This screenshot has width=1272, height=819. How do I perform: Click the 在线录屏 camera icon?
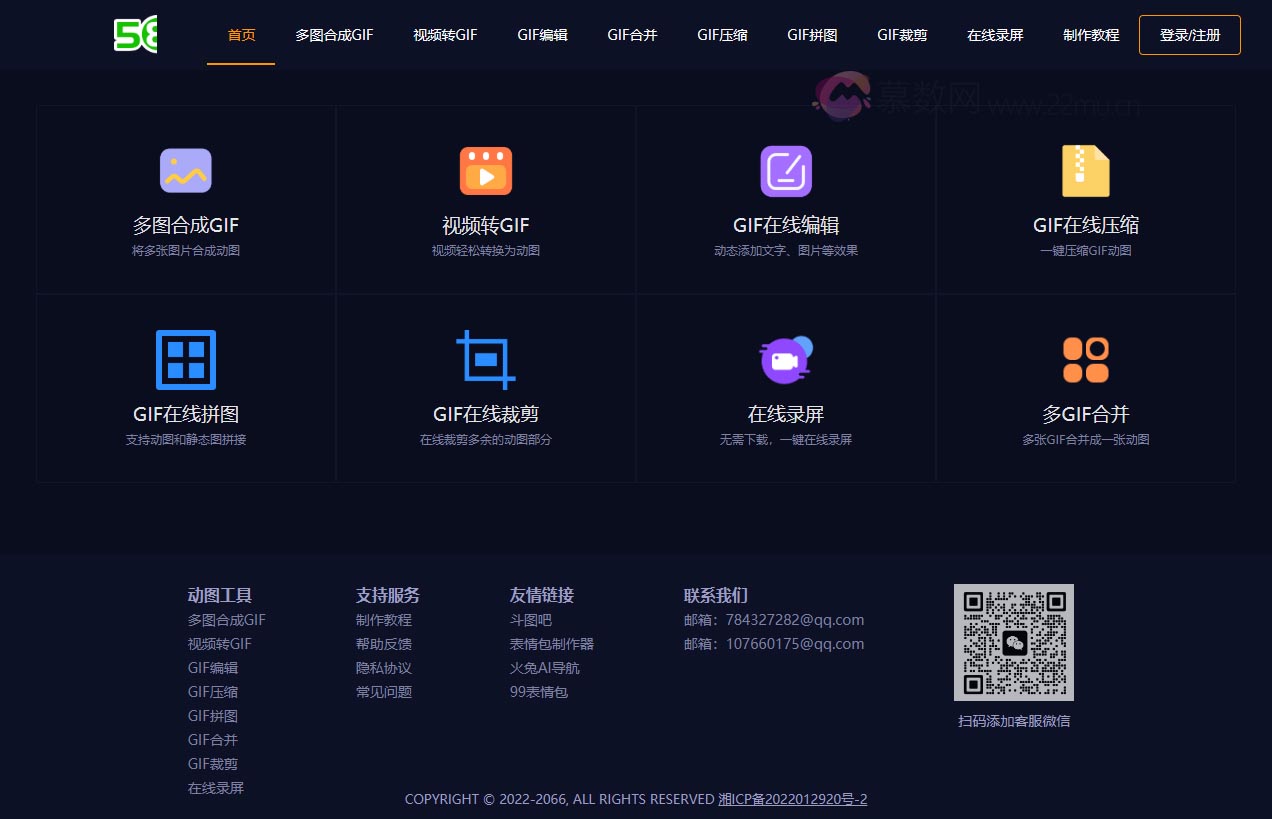786,360
